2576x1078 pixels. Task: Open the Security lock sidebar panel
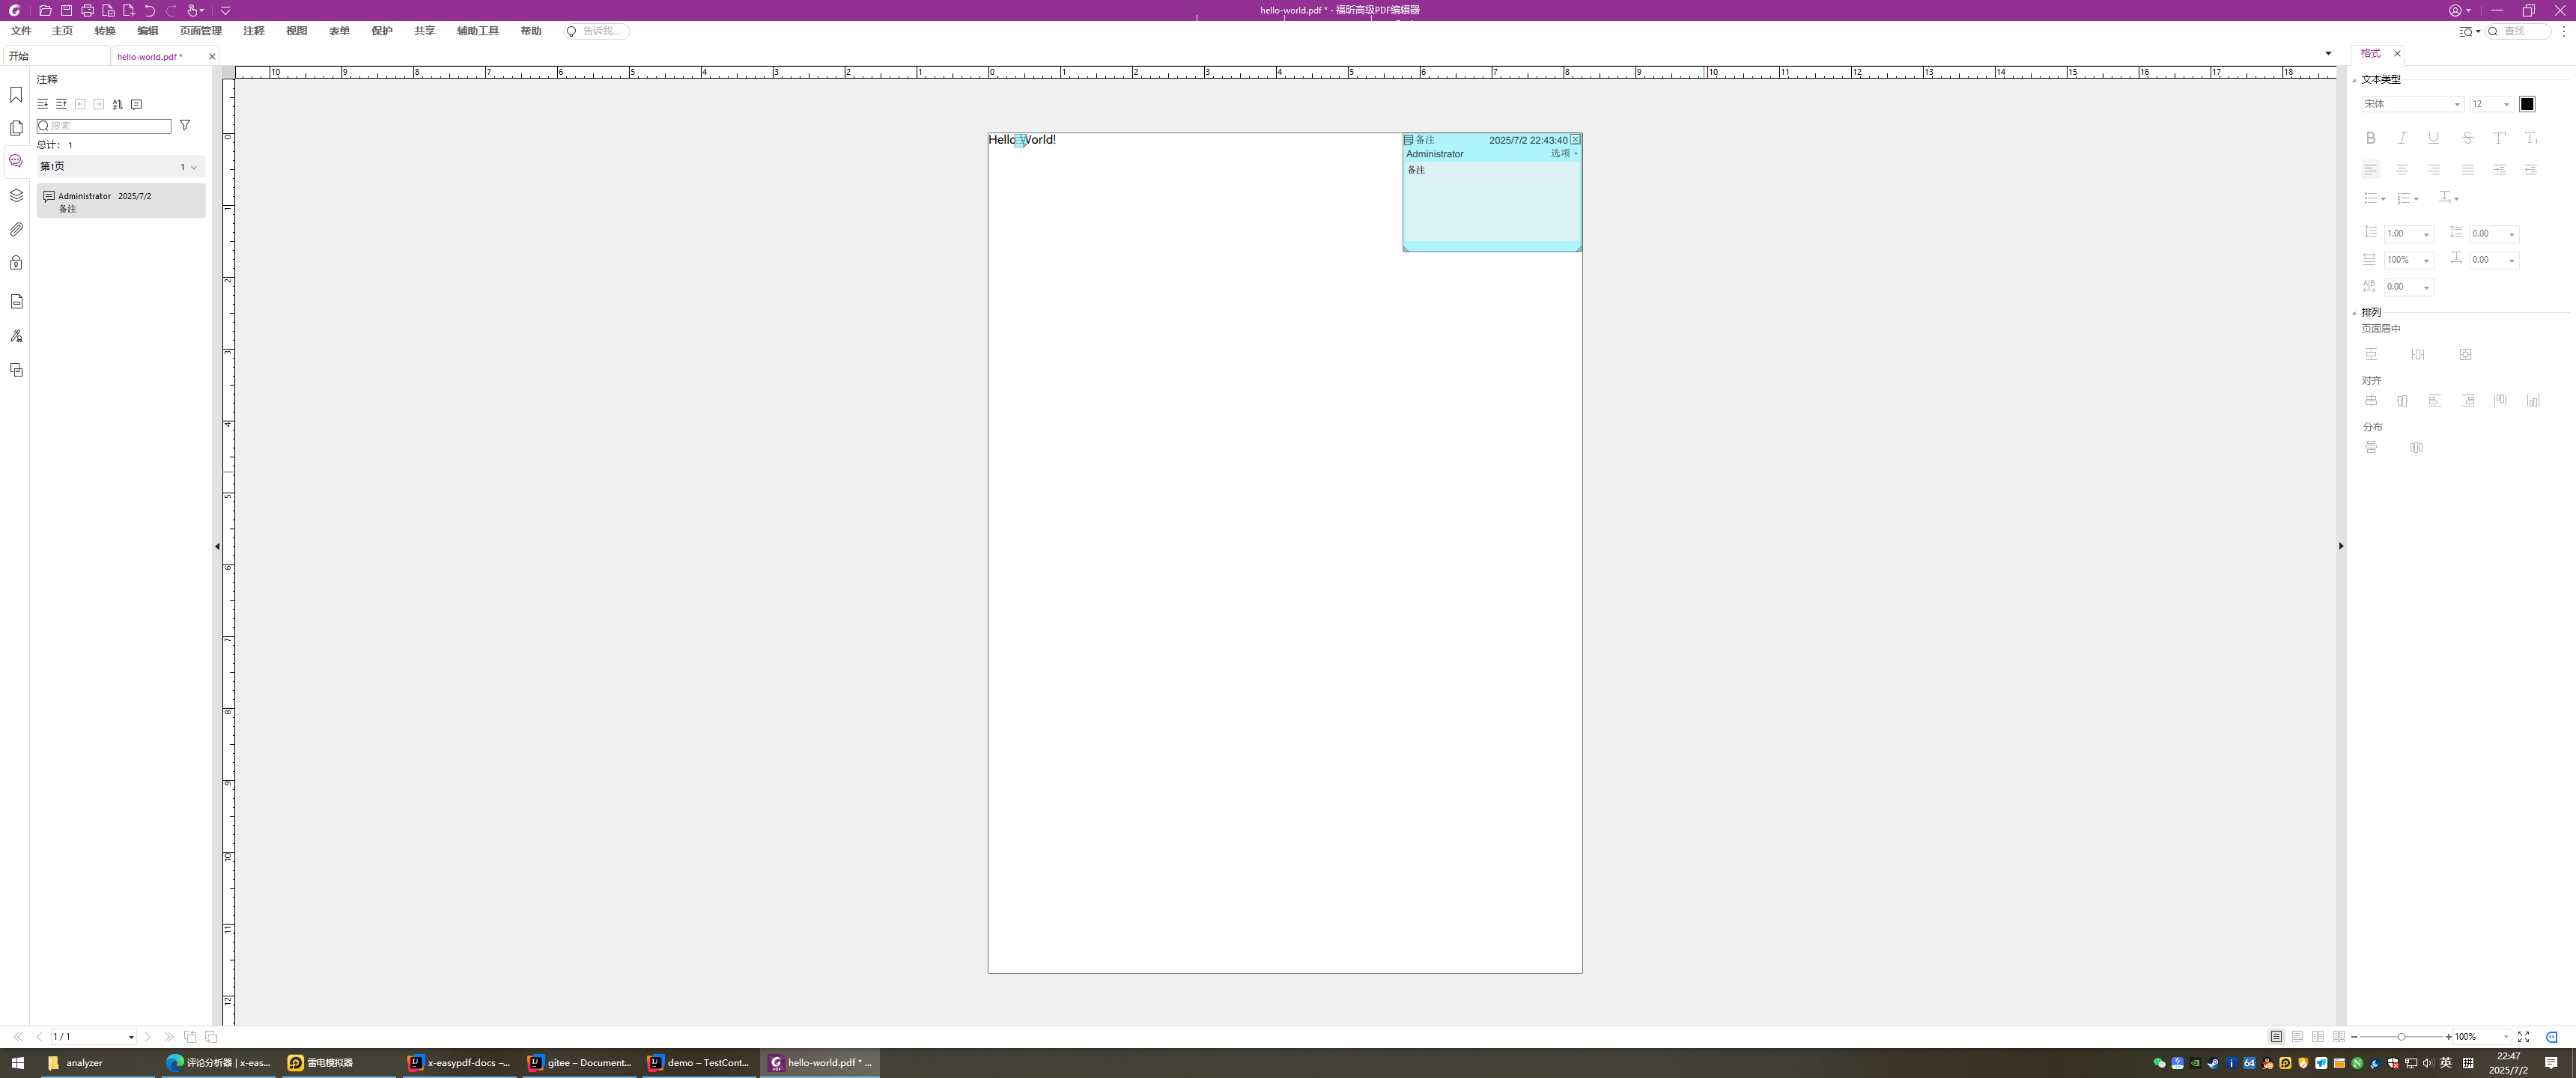[16, 263]
